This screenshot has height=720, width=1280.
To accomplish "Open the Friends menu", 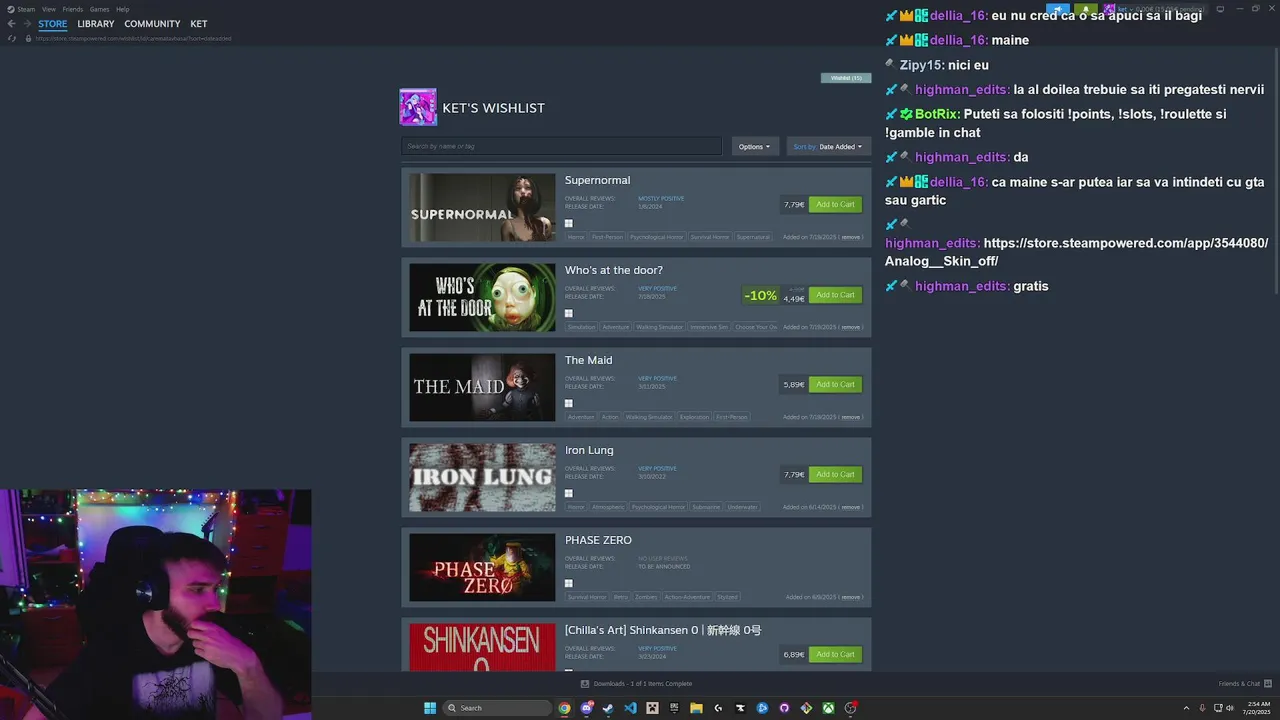I will tap(73, 9).
